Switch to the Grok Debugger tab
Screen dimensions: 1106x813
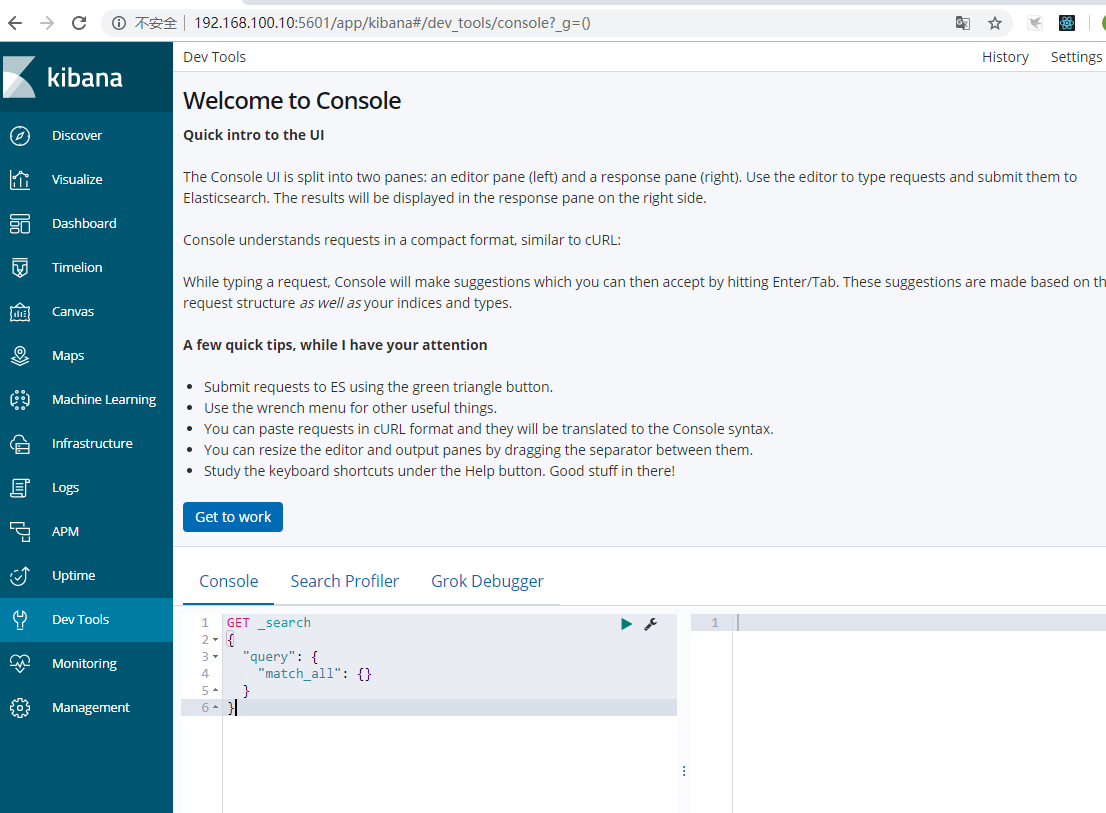point(487,582)
